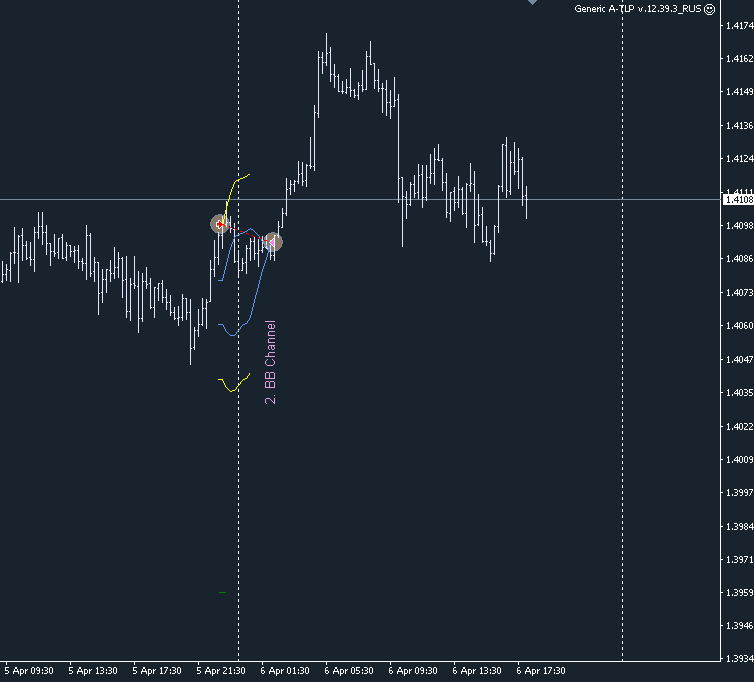Select the red trade entry arrow marker
This screenshot has height=682, width=754.
[x=220, y=224]
